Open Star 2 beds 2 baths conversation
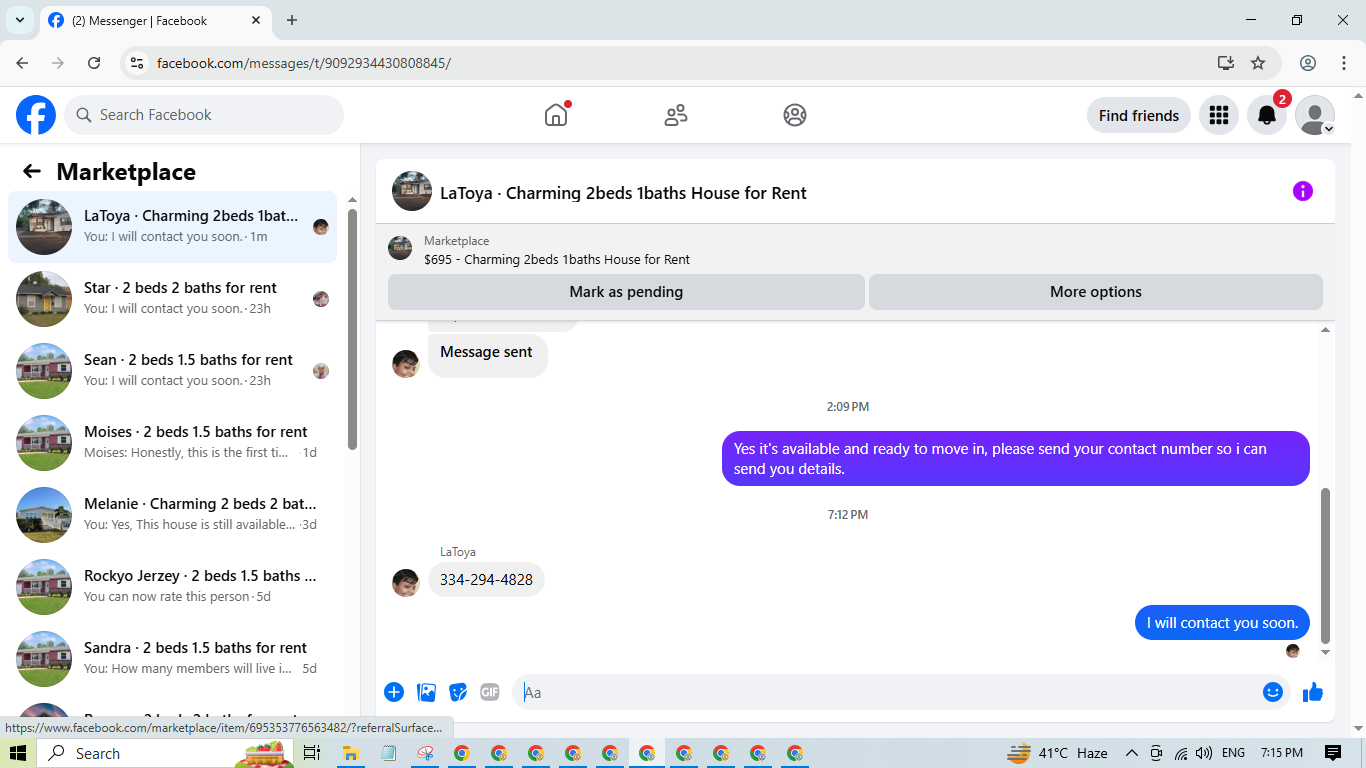The image size is (1366, 768). (x=172, y=299)
